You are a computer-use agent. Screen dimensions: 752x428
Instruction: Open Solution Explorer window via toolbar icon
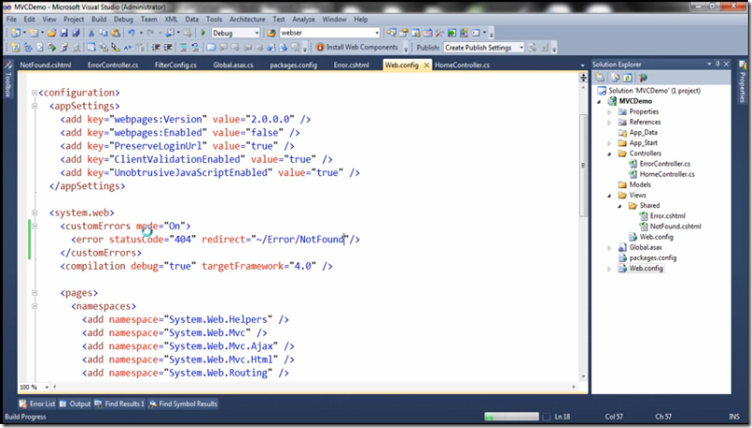click(x=391, y=33)
